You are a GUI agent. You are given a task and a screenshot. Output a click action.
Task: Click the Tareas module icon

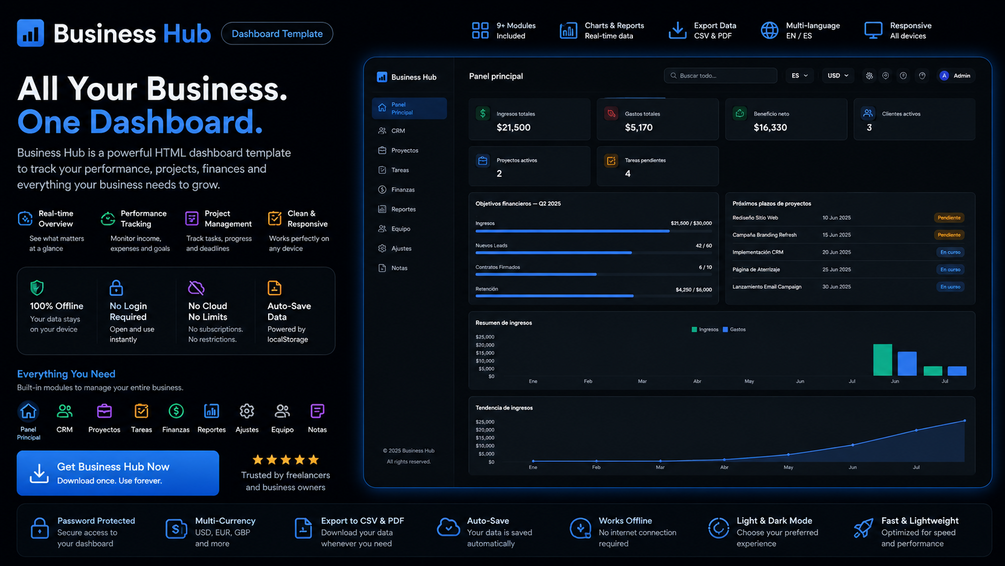tap(141, 411)
